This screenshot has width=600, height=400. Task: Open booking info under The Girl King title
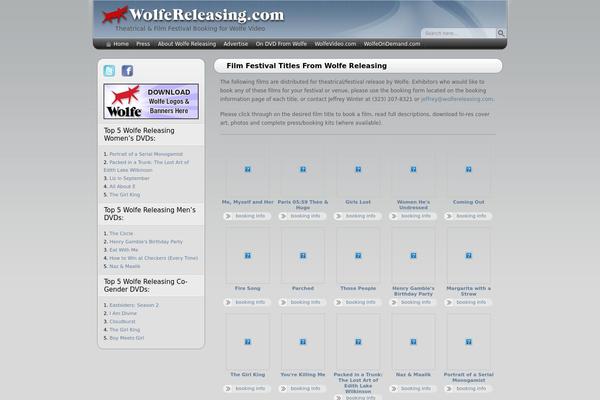tap(248, 389)
